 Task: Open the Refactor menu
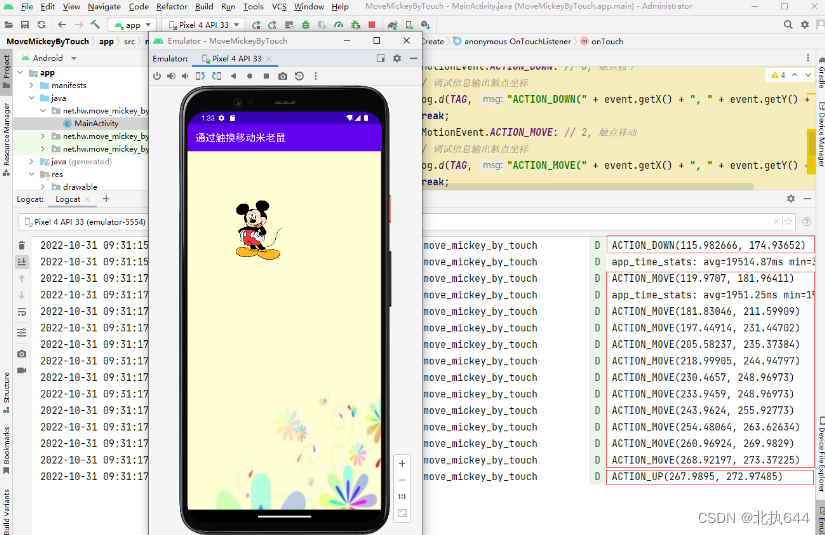point(172,6)
